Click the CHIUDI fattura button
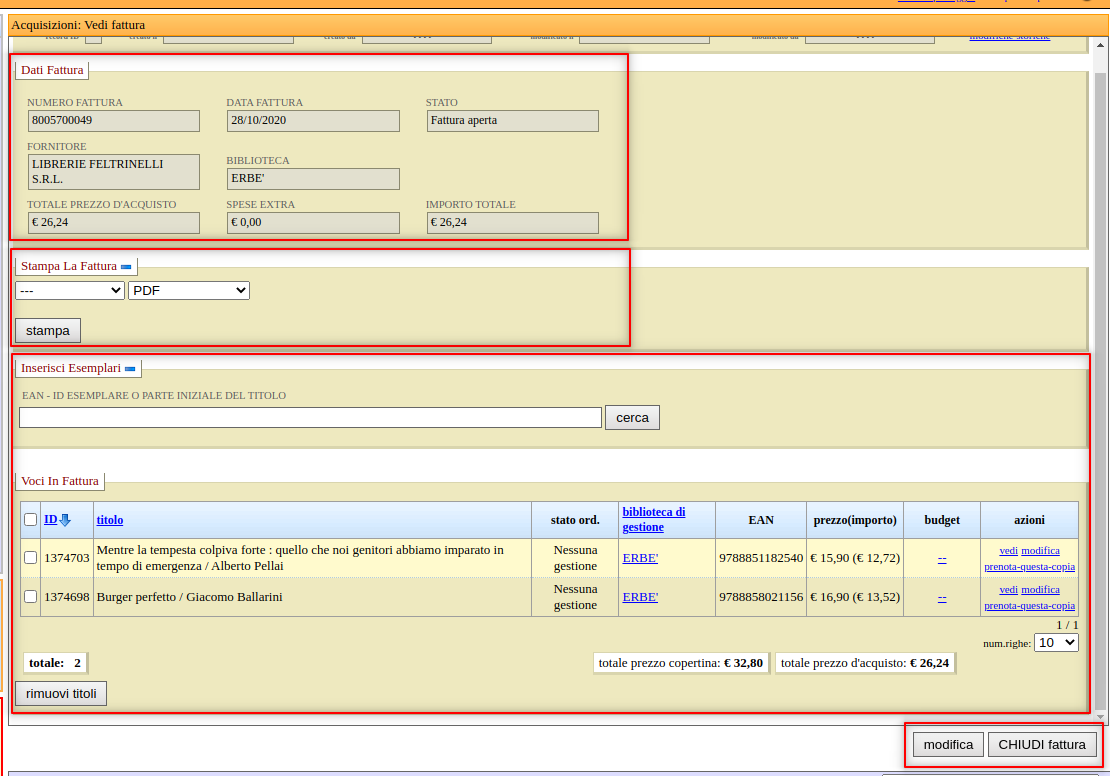The width and height of the screenshot is (1110, 776). coord(1042,745)
